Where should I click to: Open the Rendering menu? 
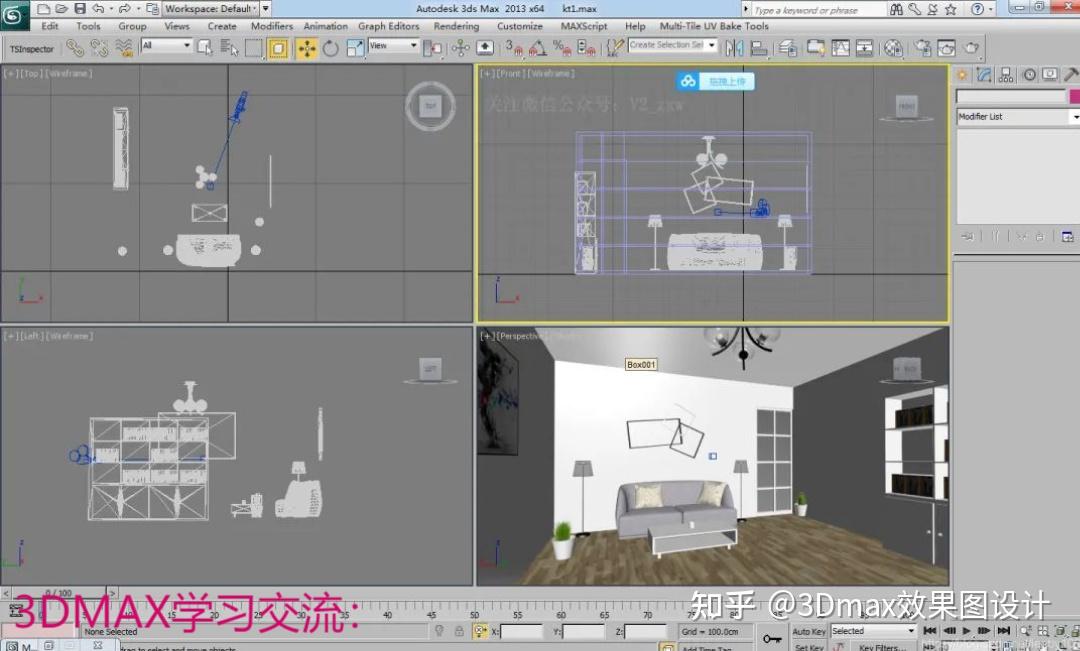[x=457, y=27]
